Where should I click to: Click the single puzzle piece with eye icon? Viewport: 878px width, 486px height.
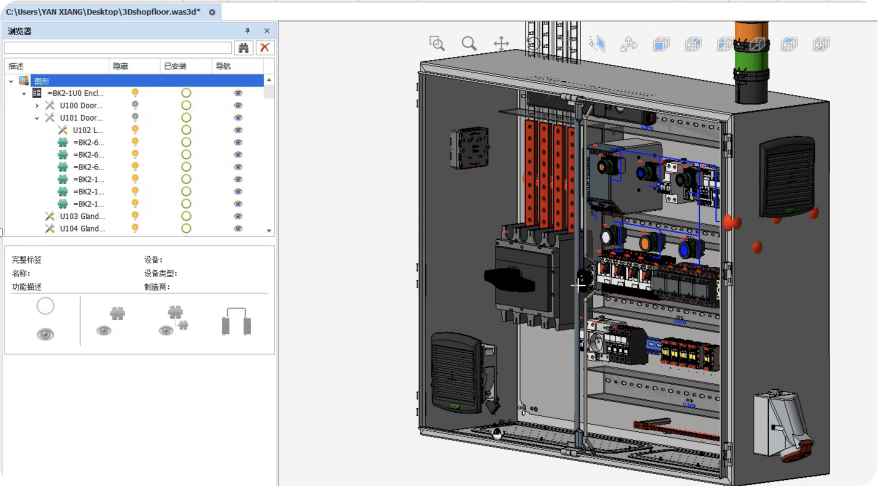[111, 321]
